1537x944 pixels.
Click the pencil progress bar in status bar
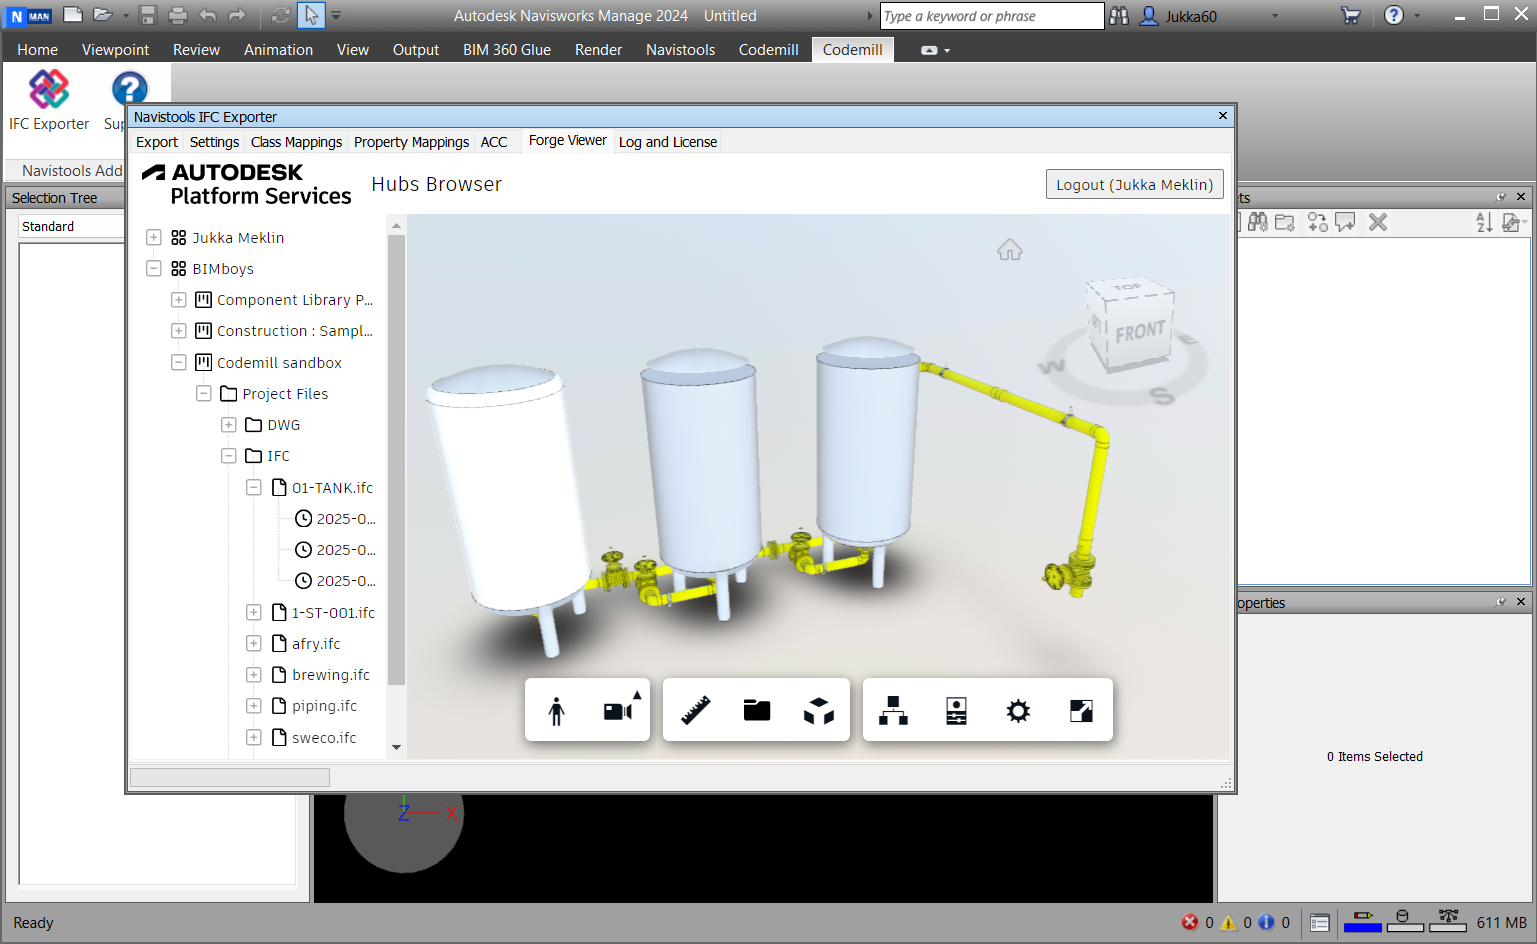[1362, 921]
